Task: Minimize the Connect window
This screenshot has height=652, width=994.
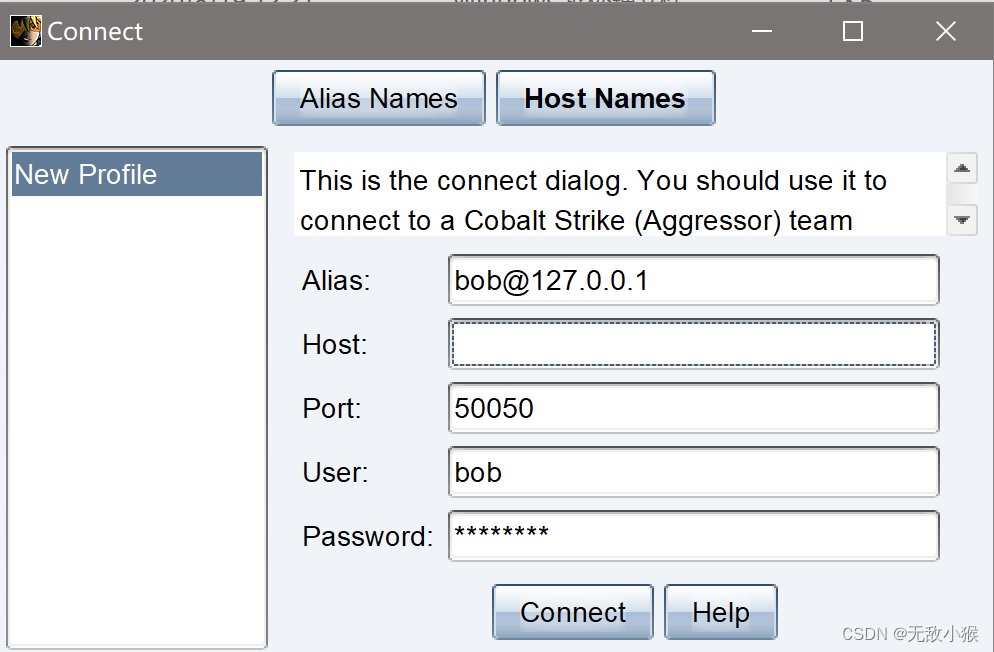Action: pyautogui.click(x=761, y=31)
